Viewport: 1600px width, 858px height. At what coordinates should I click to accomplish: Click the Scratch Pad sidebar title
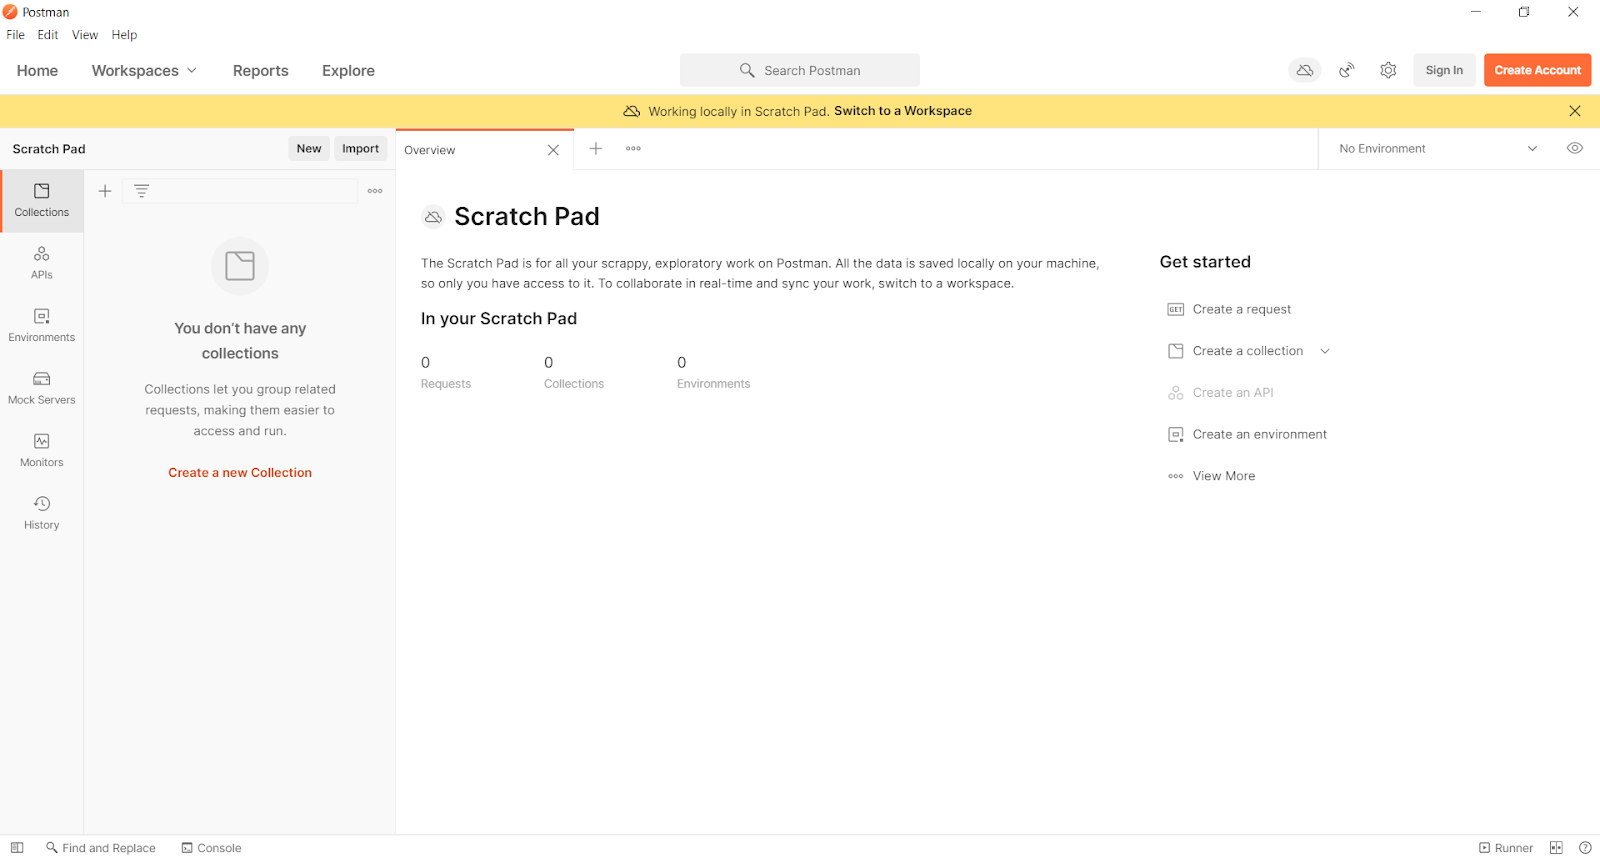tap(49, 149)
